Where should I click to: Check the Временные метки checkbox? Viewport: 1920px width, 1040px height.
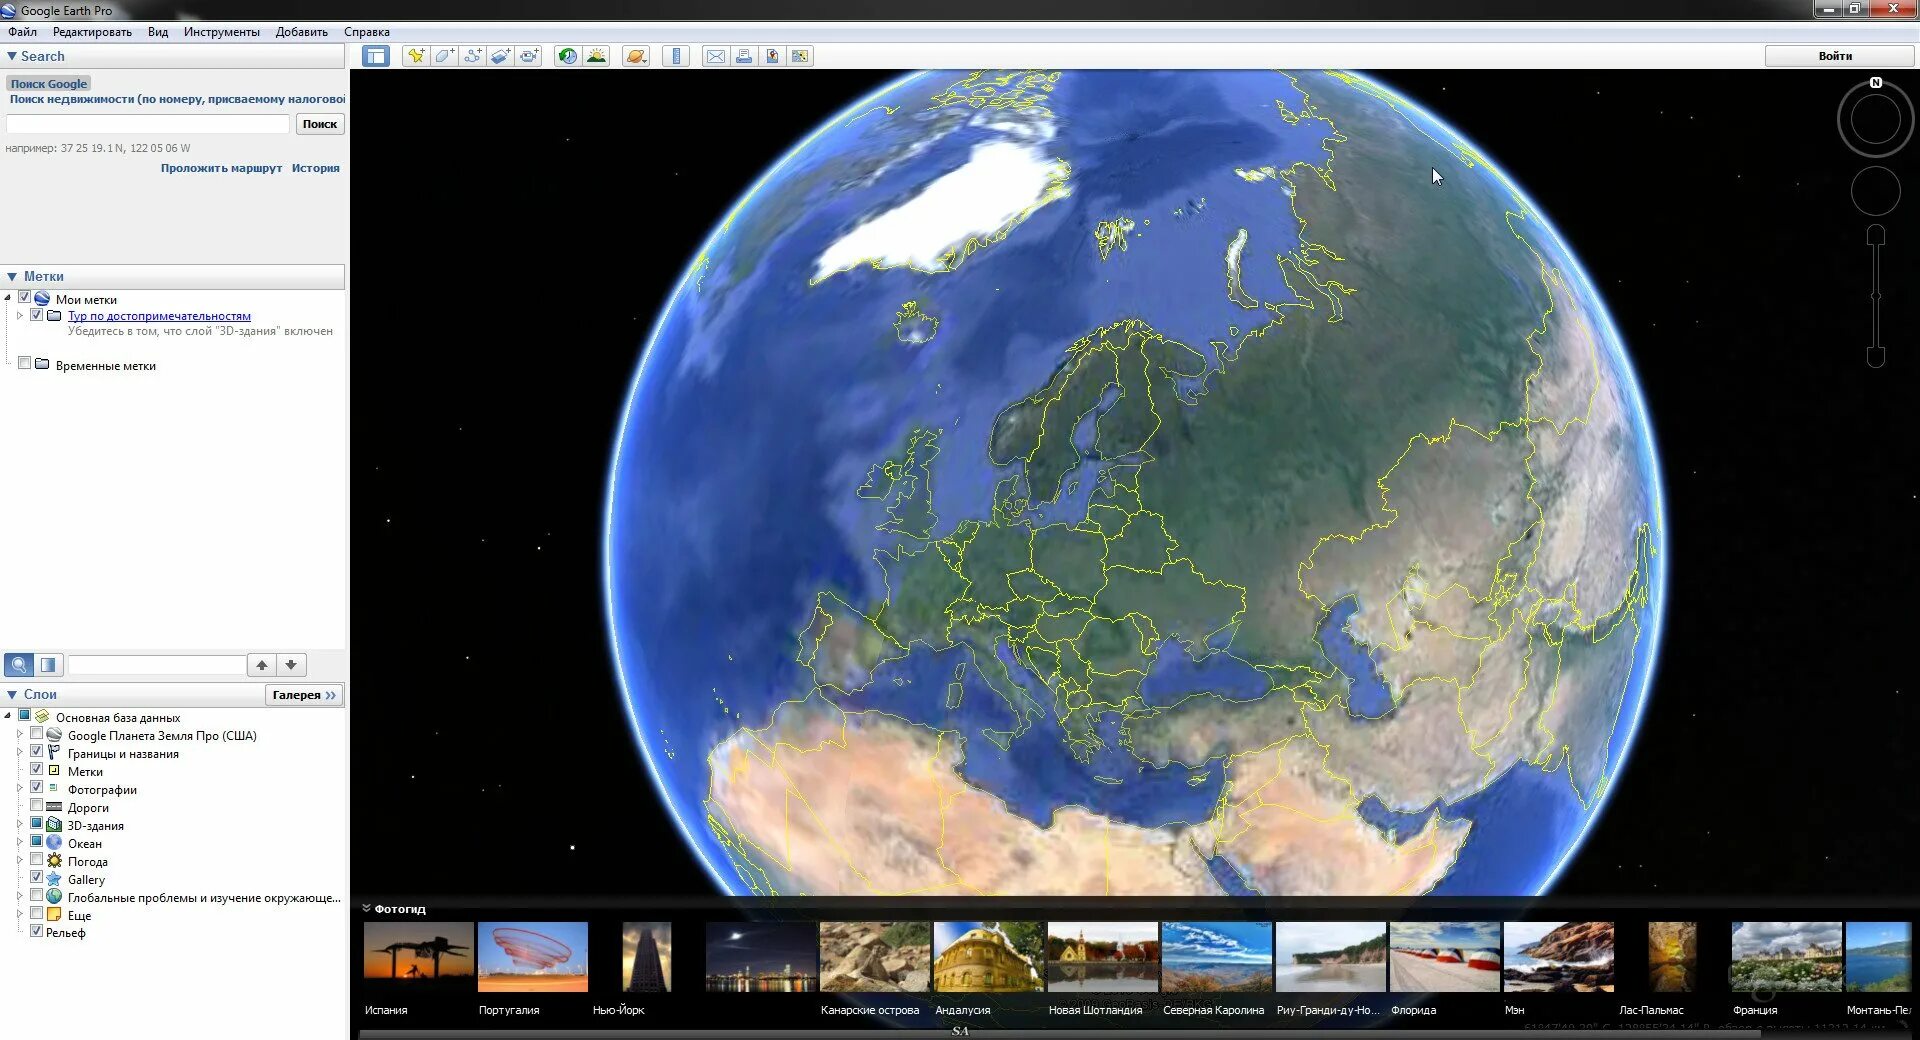(25, 364)
